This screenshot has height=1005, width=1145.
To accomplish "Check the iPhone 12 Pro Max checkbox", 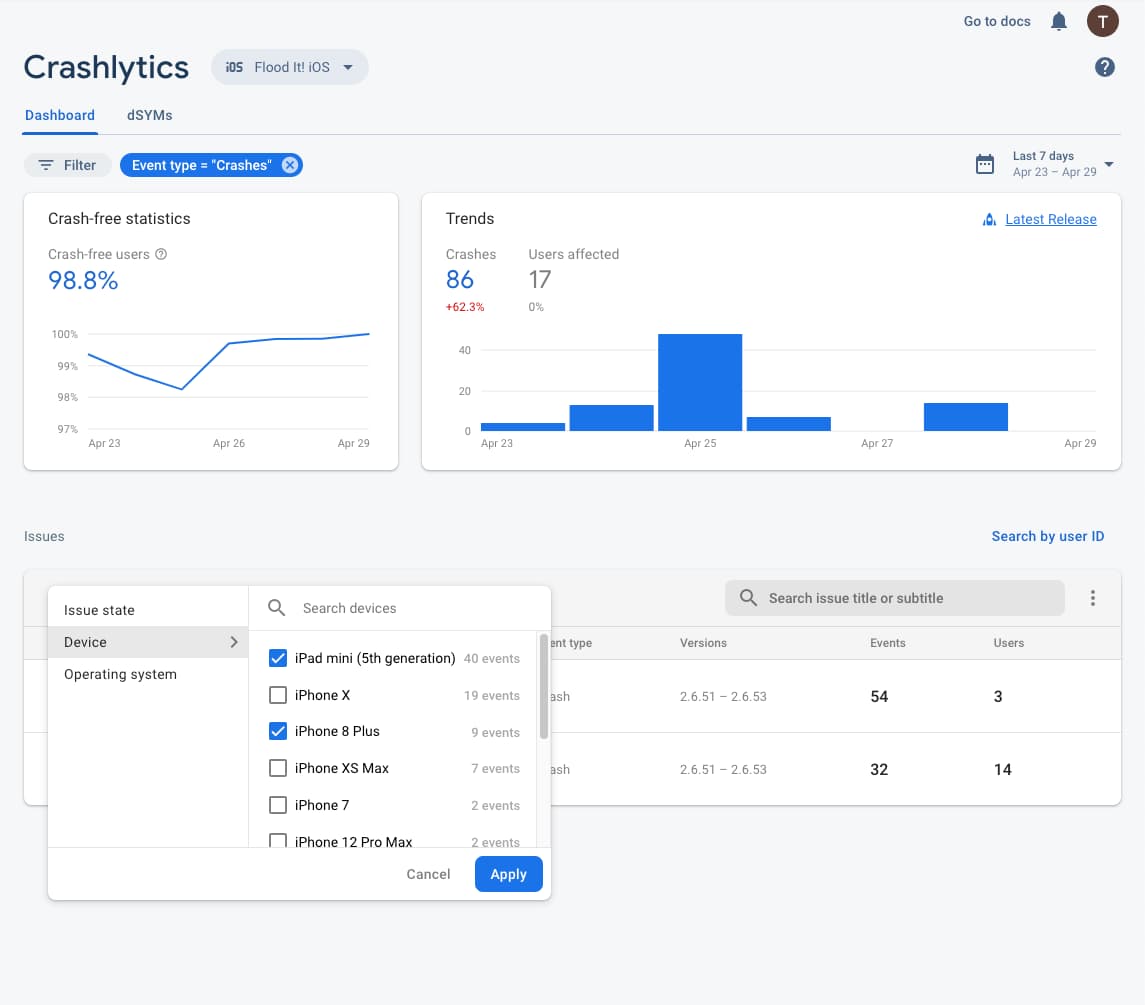I will (x=277, y=841).
